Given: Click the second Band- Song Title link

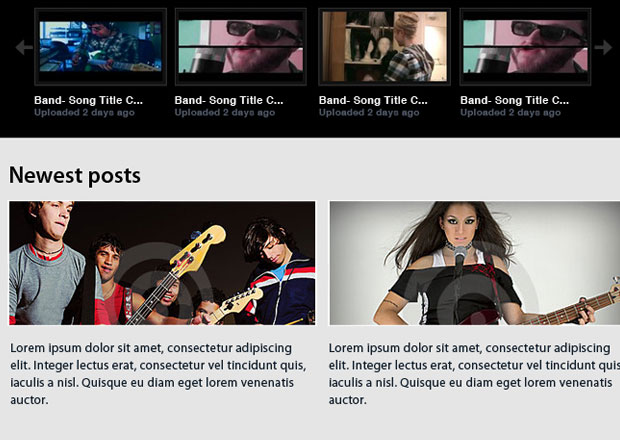Looking at the screenshot, I should pos(229,100).
